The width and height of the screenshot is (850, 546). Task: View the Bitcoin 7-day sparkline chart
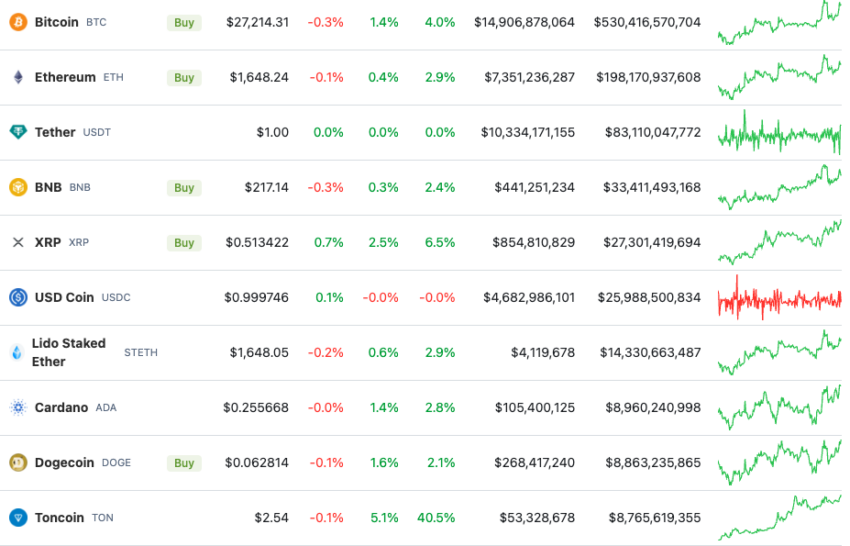point(780,22)
